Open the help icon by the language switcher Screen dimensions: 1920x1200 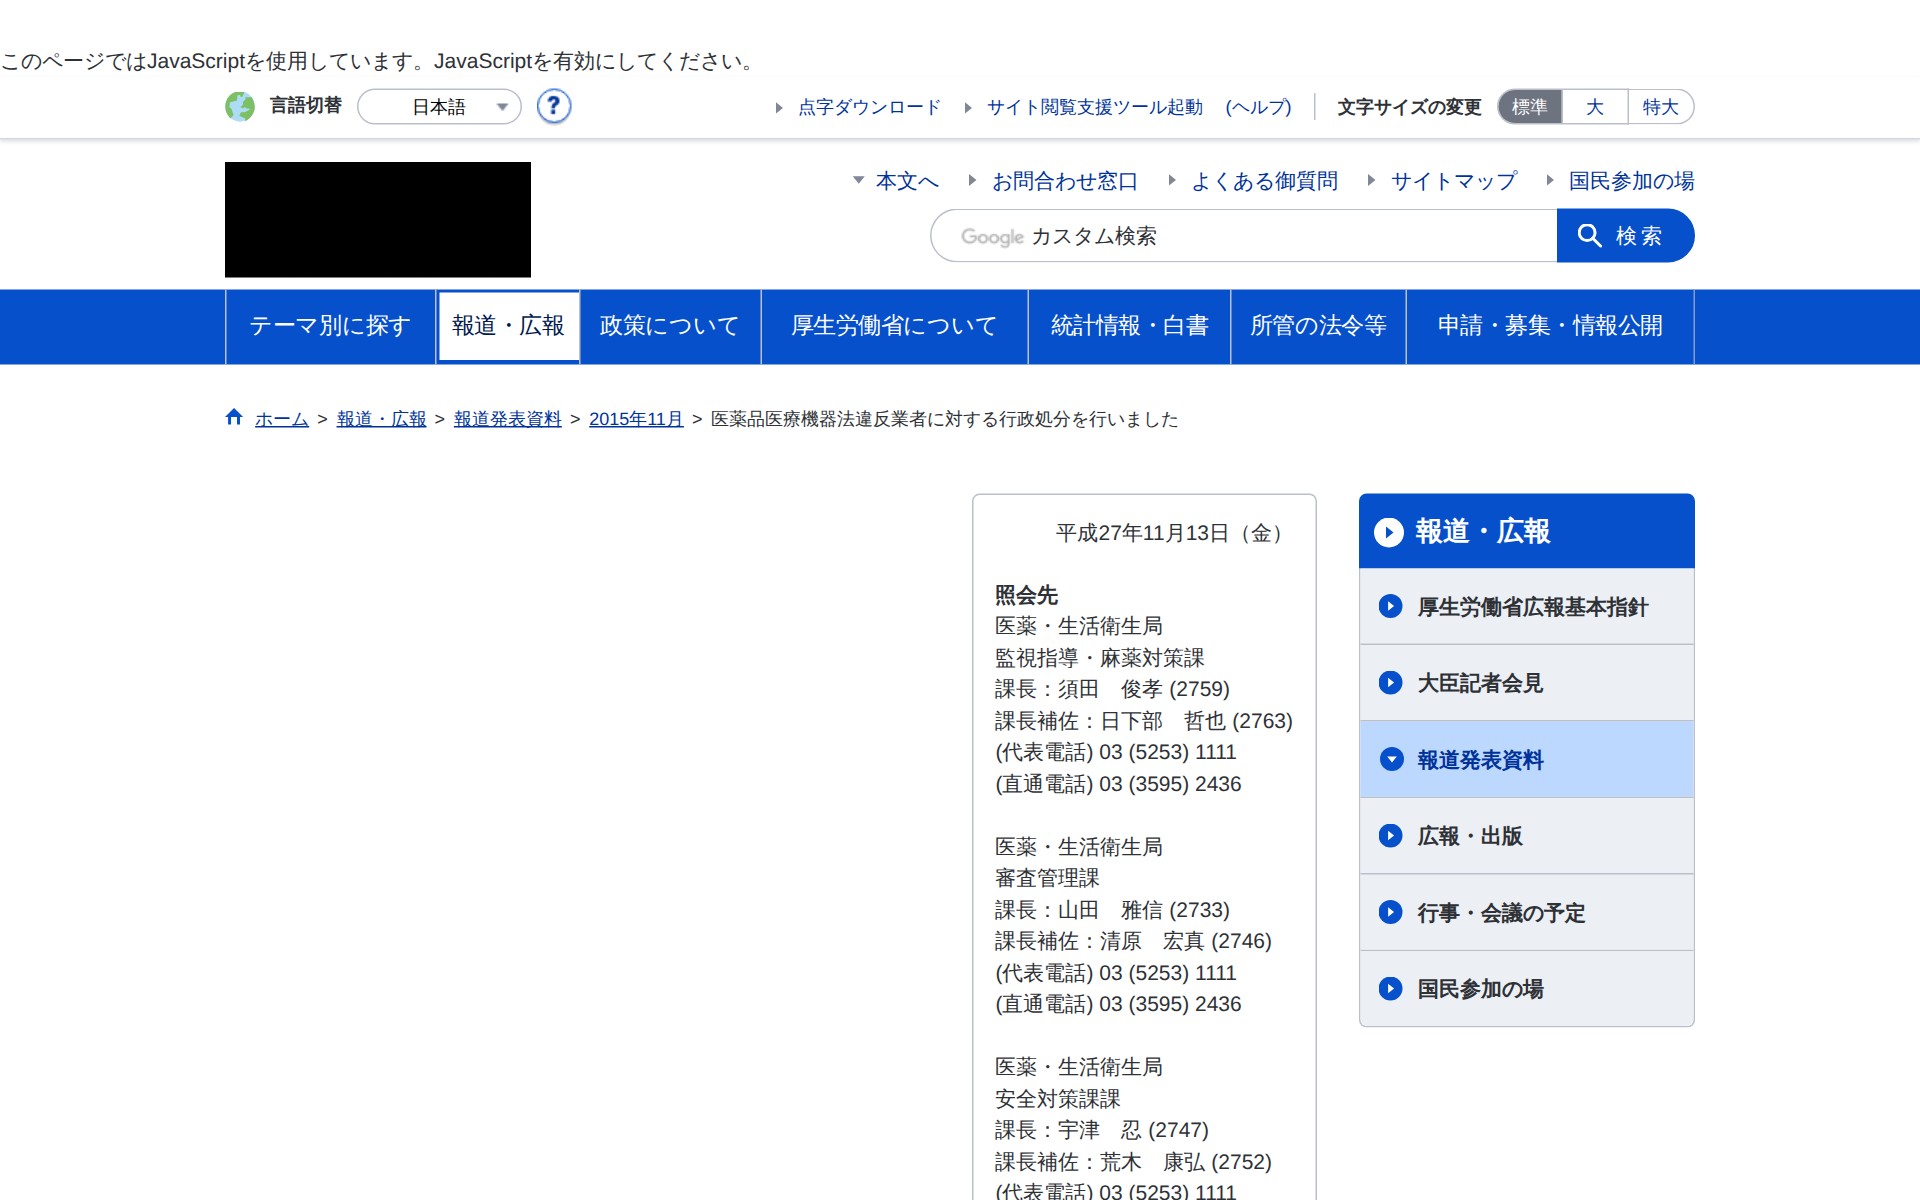pyautogui.click(x=553, y=107)
